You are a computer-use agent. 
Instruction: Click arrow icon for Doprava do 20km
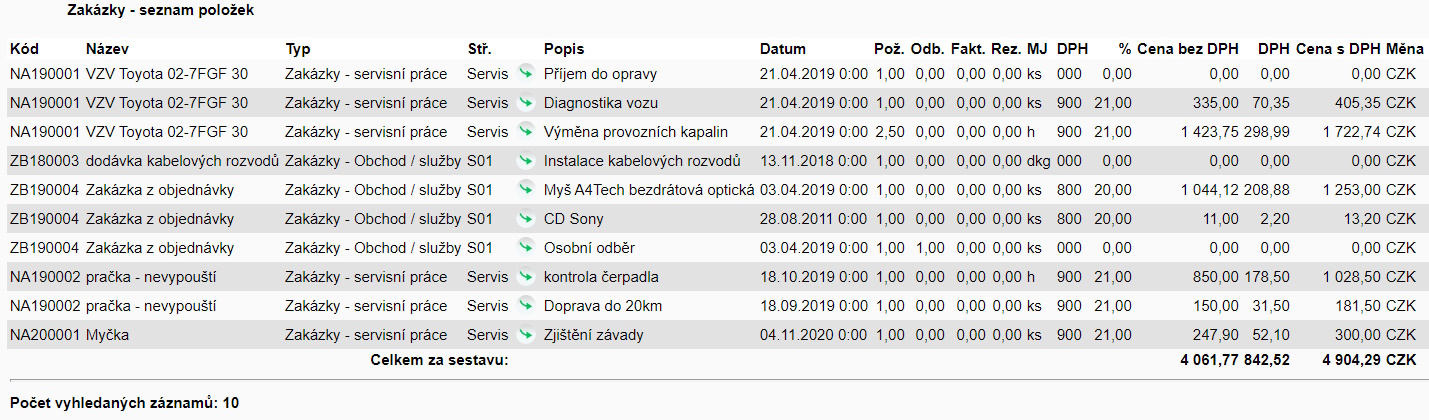(x=526, y=305)
